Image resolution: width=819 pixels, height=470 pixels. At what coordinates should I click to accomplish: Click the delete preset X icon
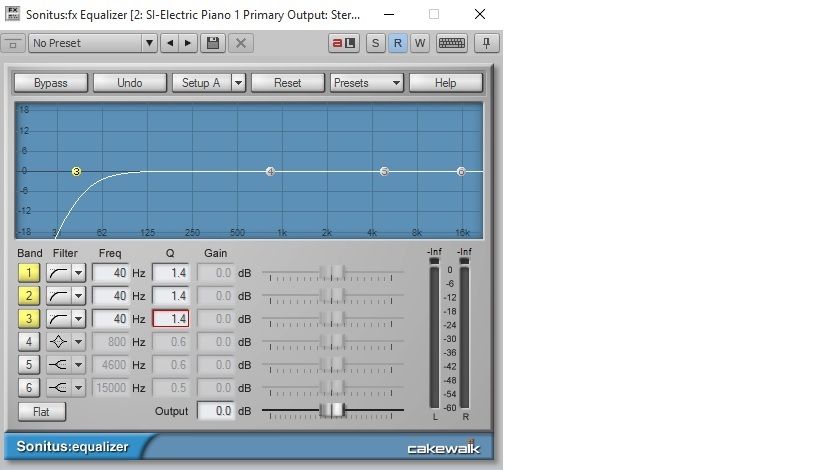coord(240,43)
